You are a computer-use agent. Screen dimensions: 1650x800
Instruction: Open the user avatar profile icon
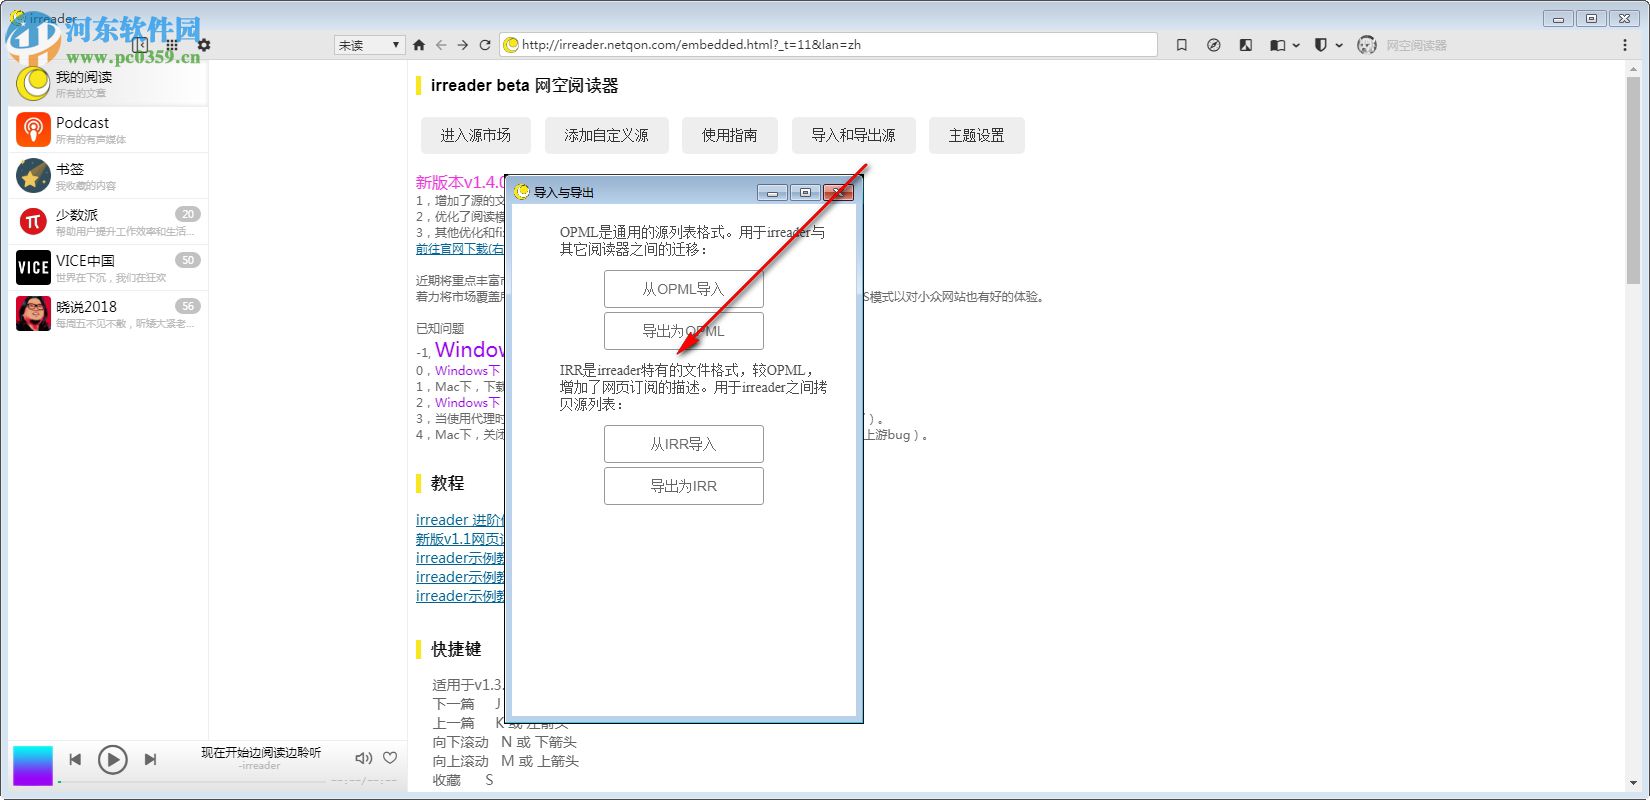(x=1367, y=45)
